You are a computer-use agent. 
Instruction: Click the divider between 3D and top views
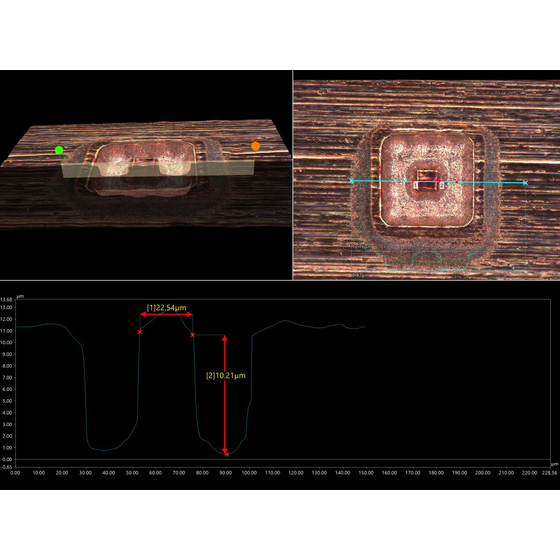click(x=293, y=175)
